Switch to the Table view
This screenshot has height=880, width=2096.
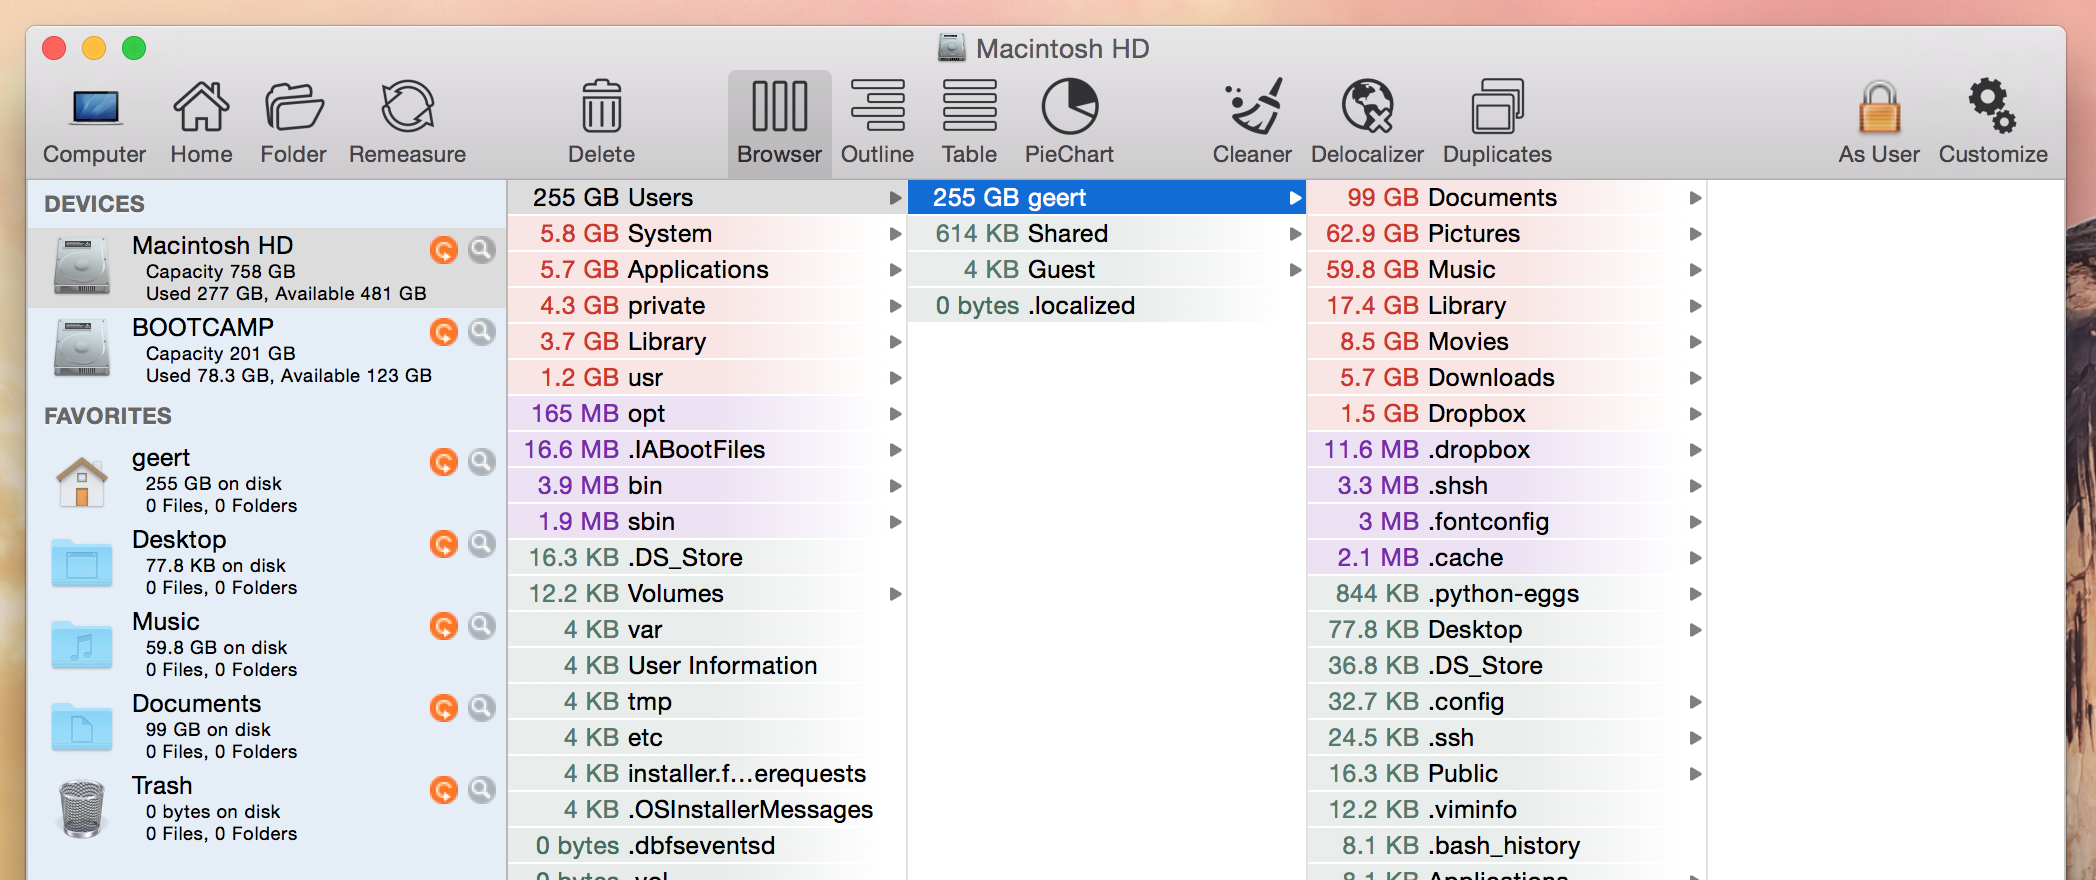[969, 122]
